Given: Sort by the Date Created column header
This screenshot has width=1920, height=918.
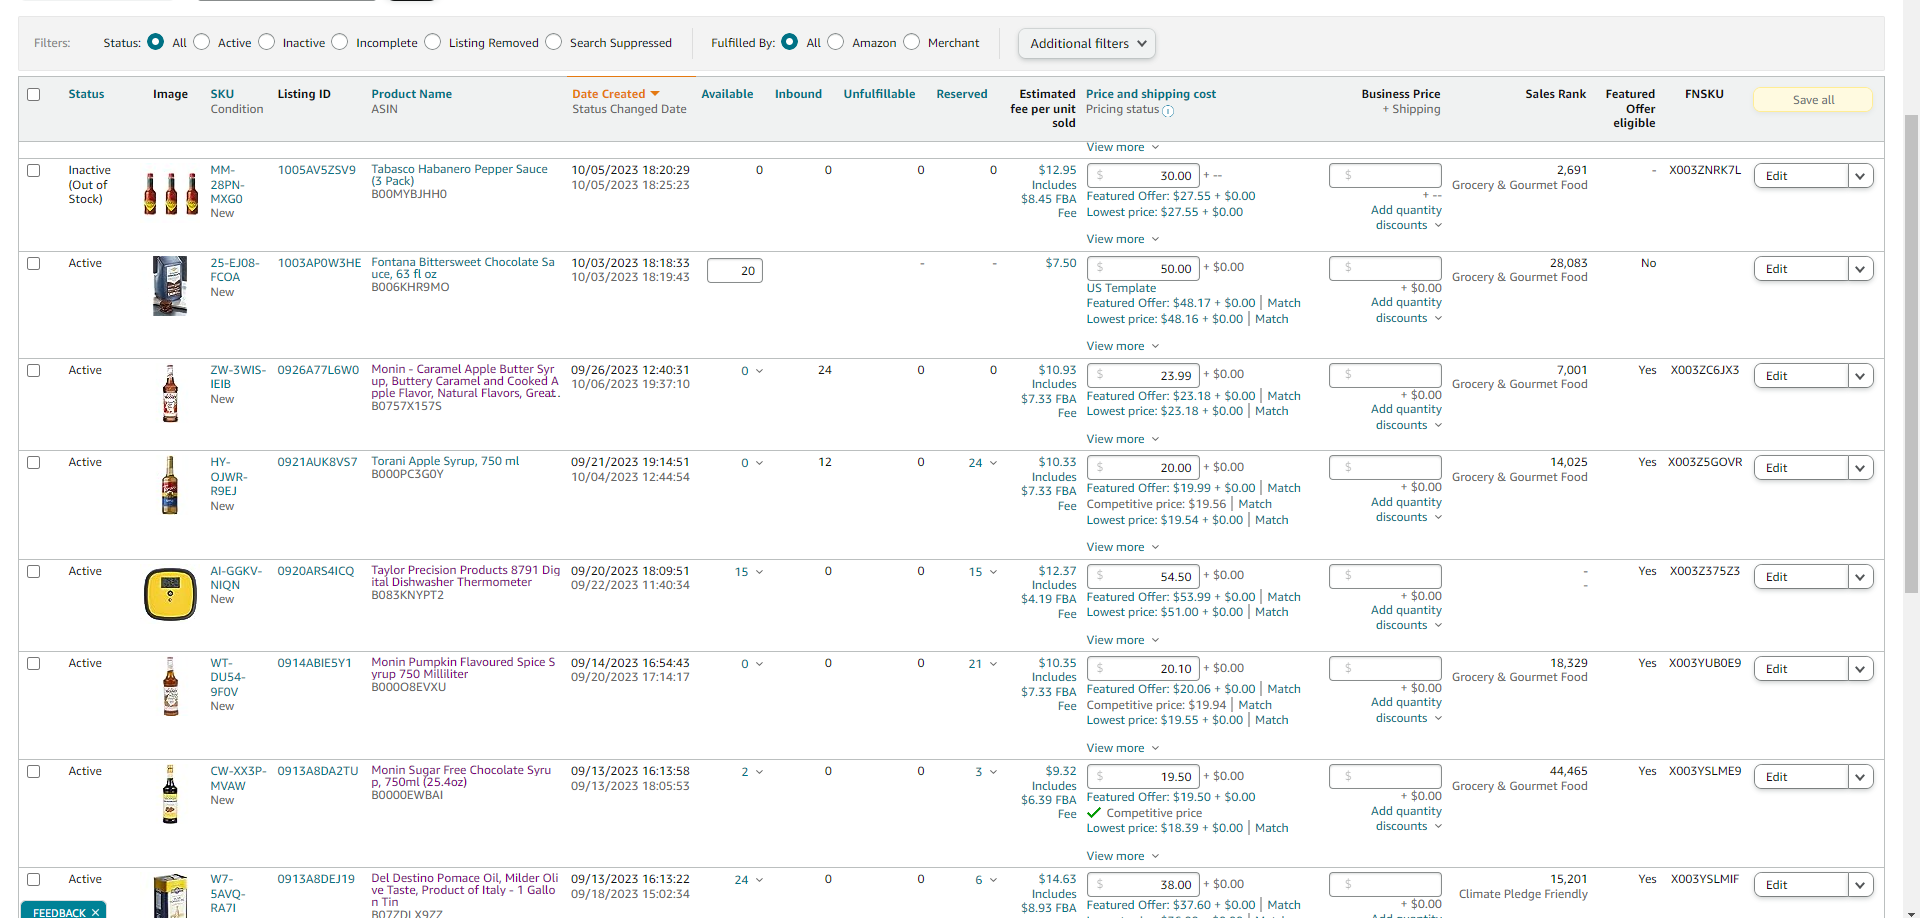Looking at the screenshot, I should click(x=608, y=94).
